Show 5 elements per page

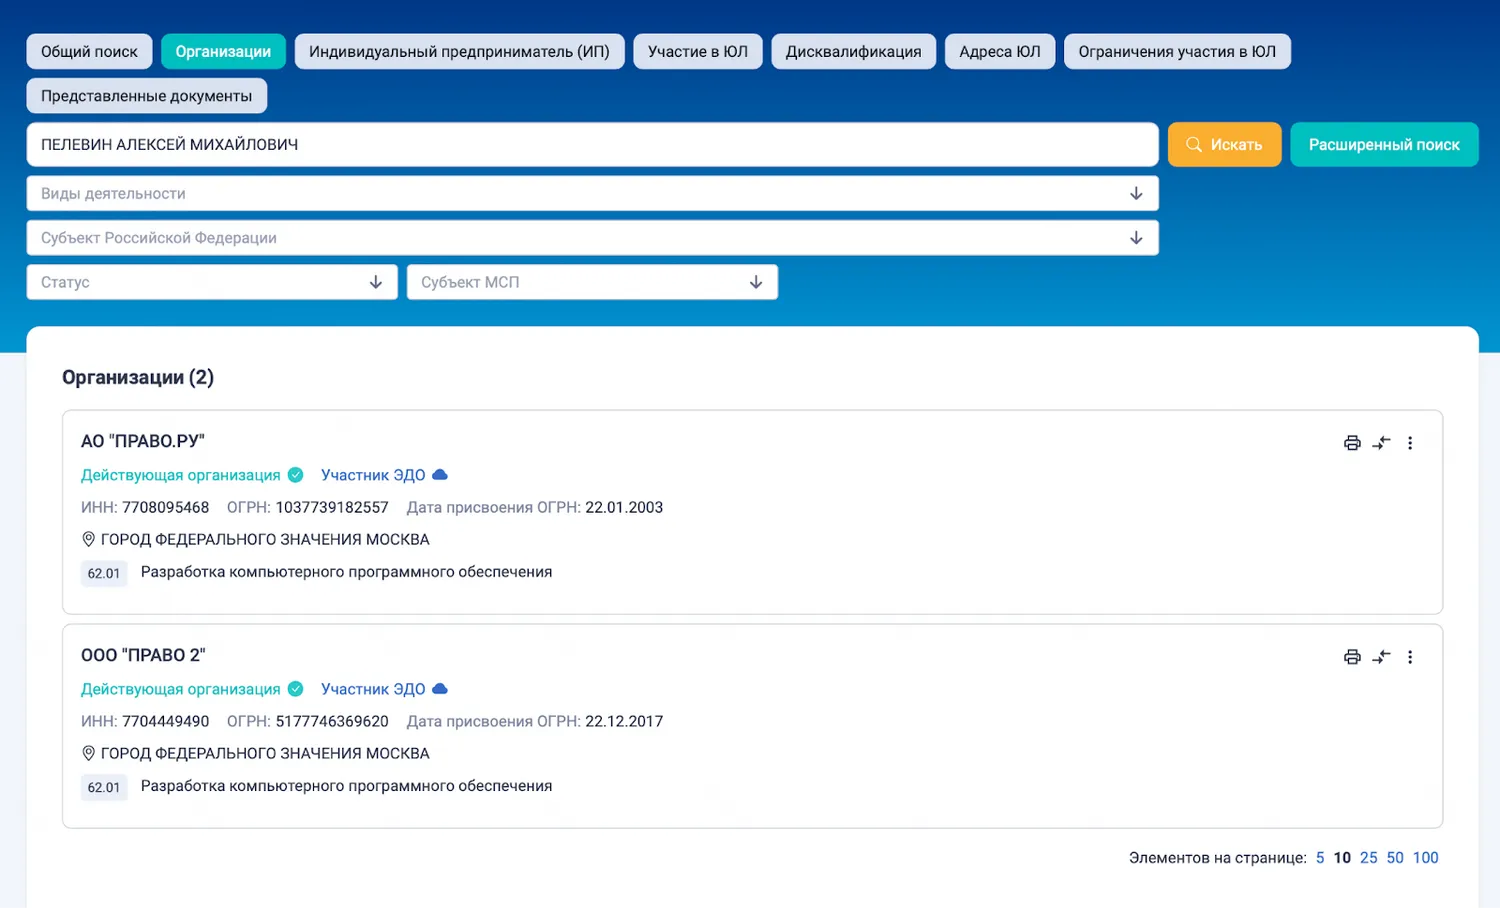coord(1320,858)
